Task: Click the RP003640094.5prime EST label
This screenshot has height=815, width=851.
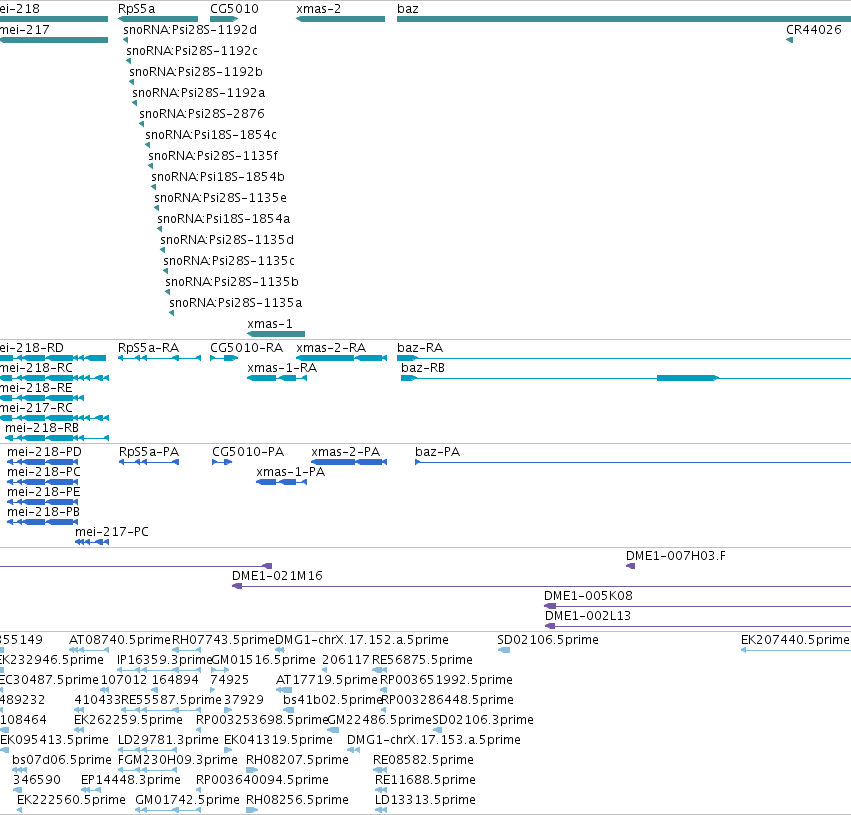Action: (262, 780)
